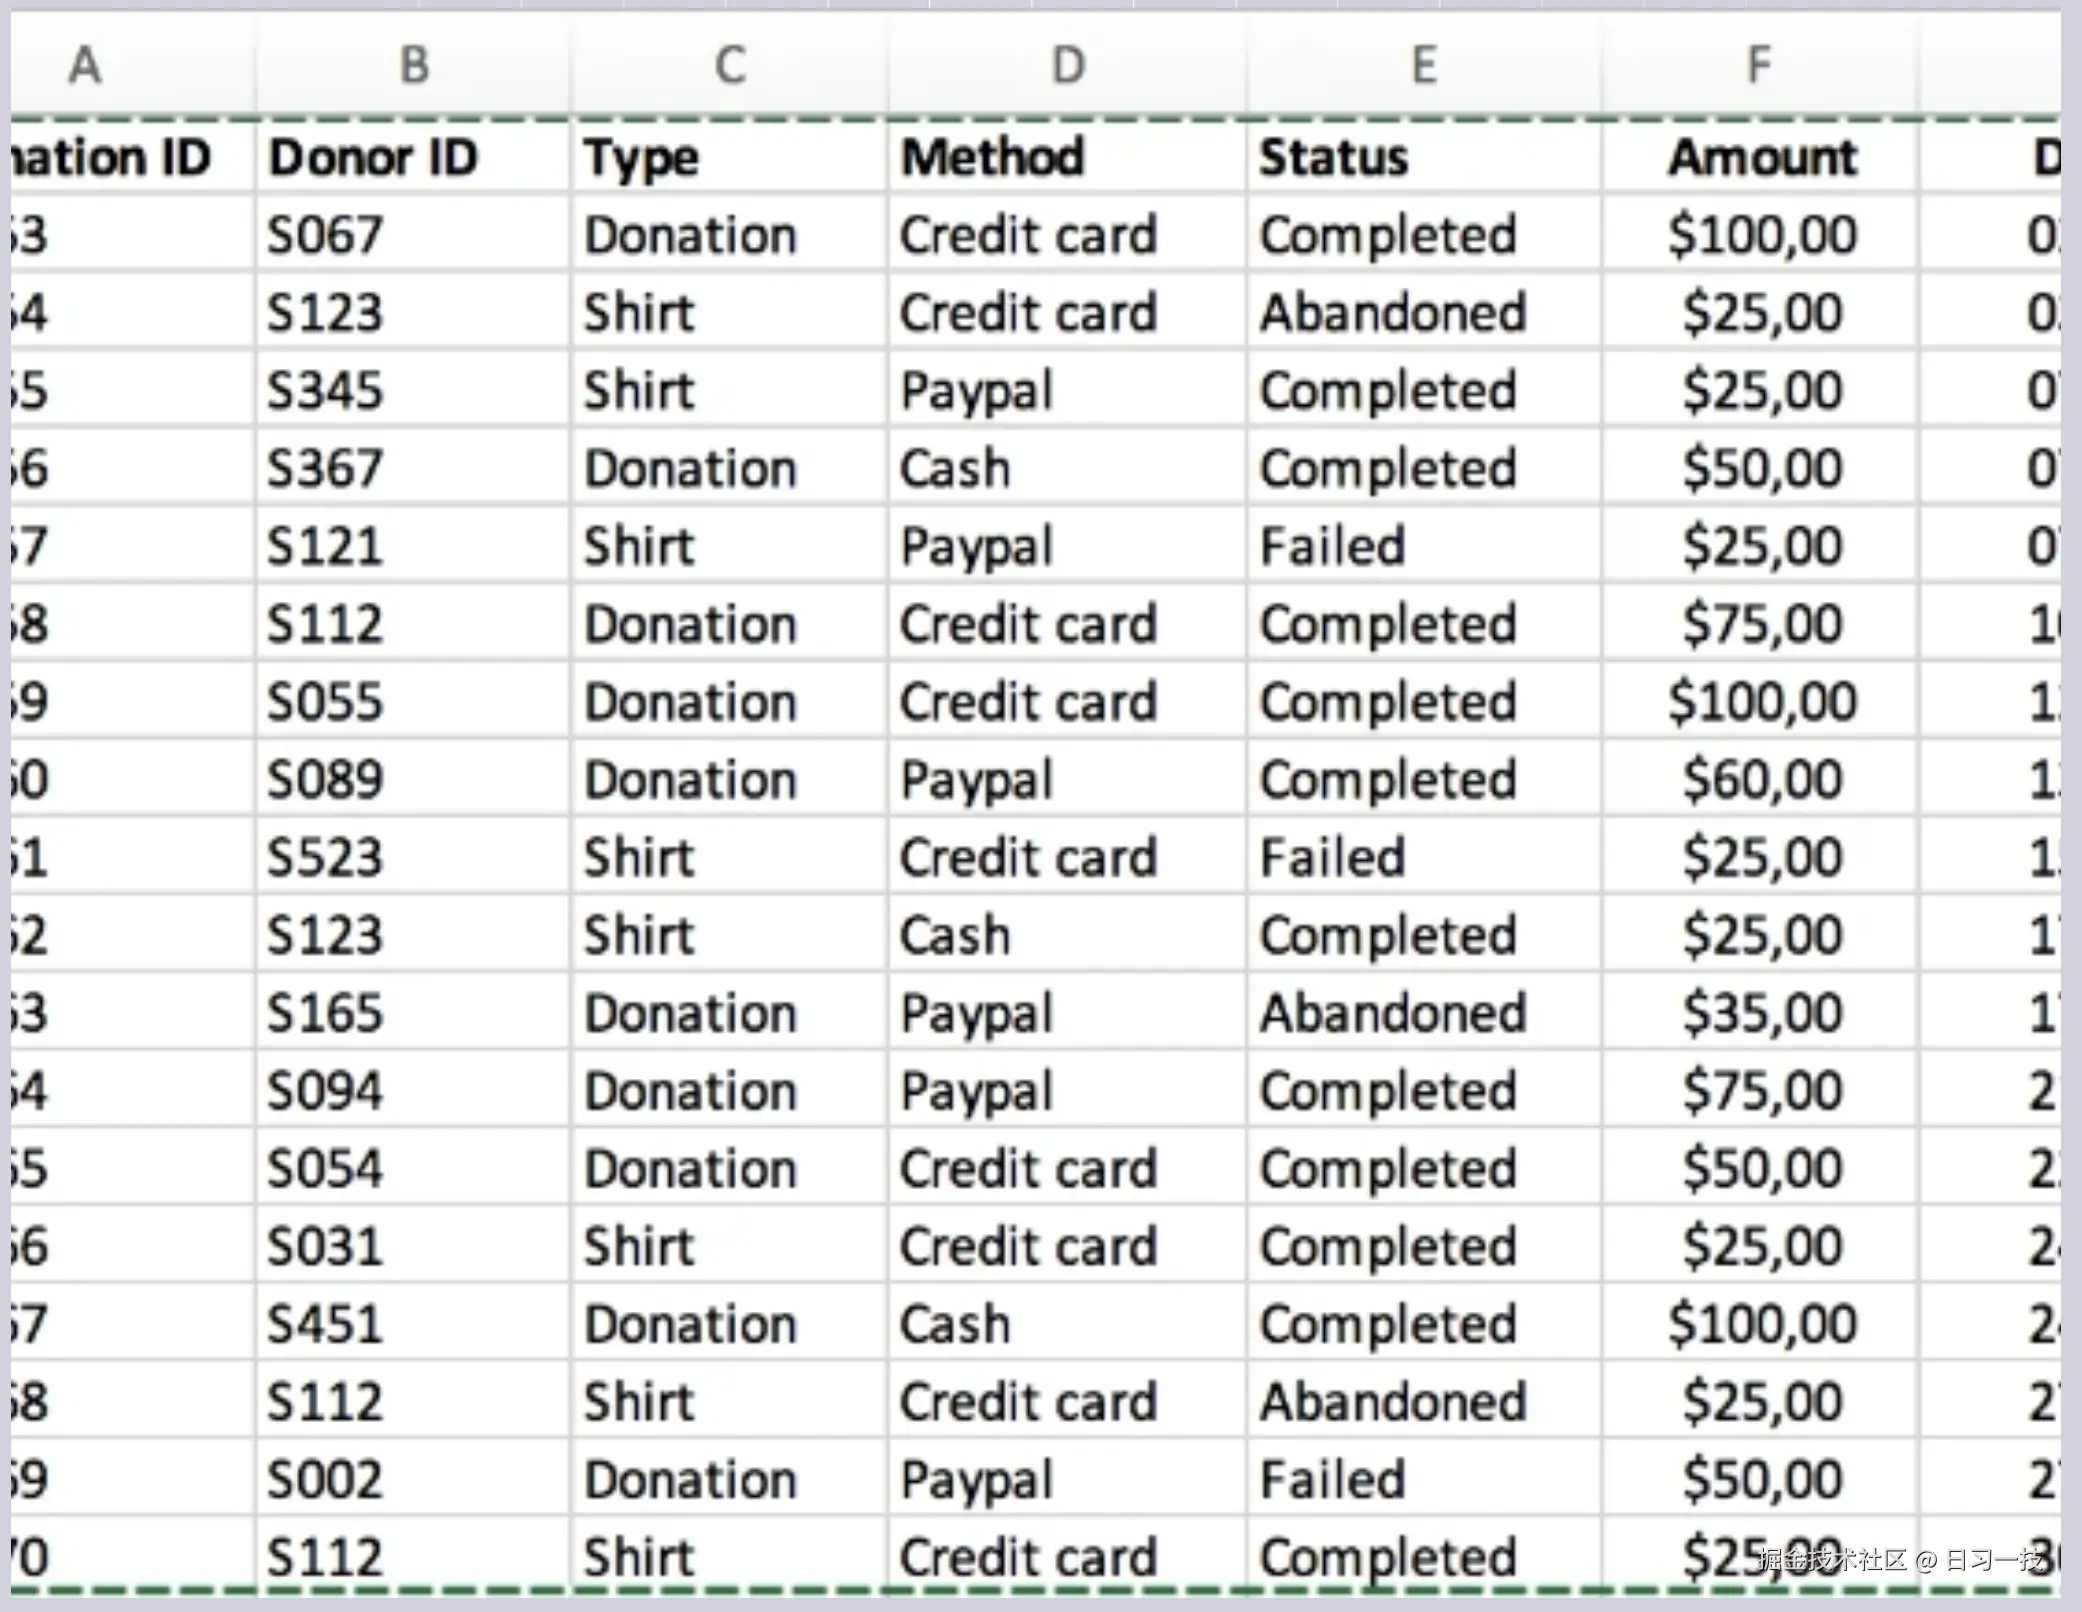Select column D header
Image resolution: width=2082 pixels, height=1612 pixels.
tap(1065, 65)
